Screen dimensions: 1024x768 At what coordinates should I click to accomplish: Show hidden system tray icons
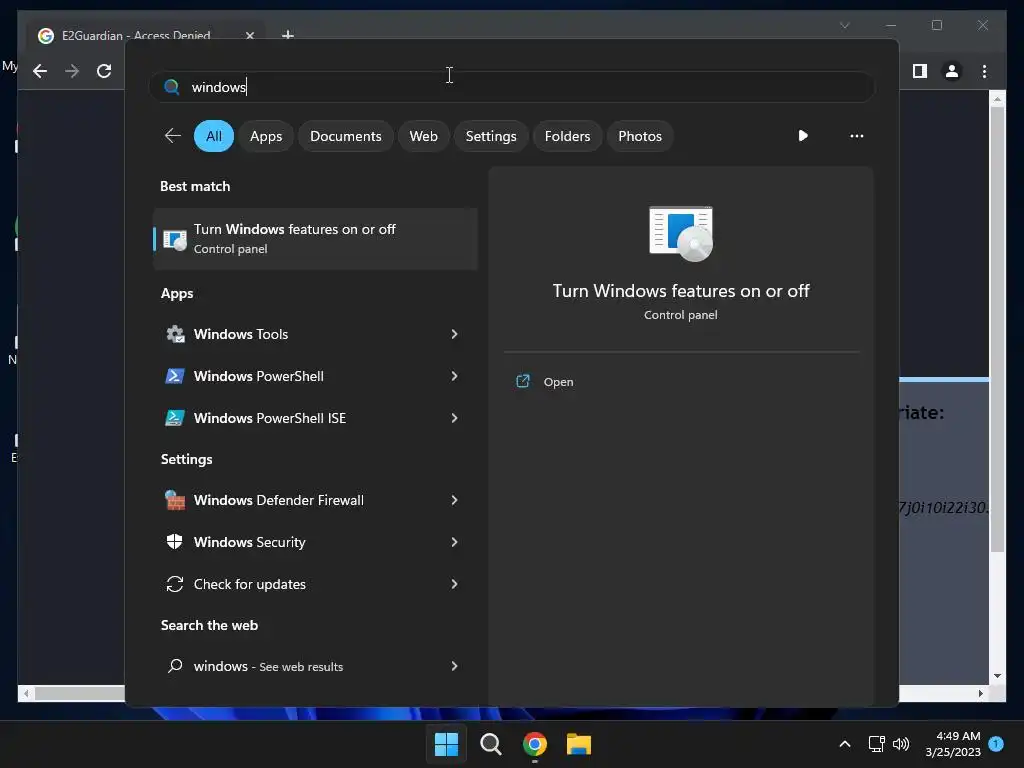[x=844, y=744]
